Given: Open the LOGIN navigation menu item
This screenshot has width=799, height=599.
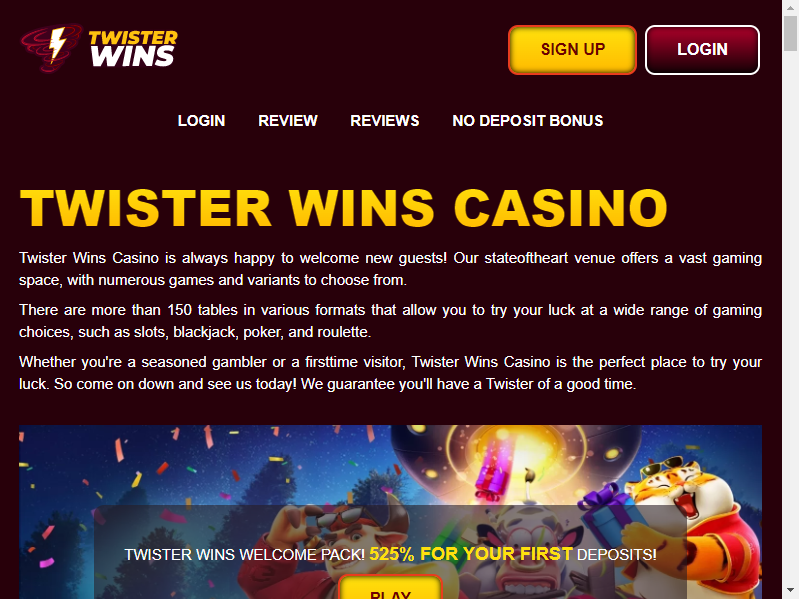Looking at the screenshot, I should point(201,121).
